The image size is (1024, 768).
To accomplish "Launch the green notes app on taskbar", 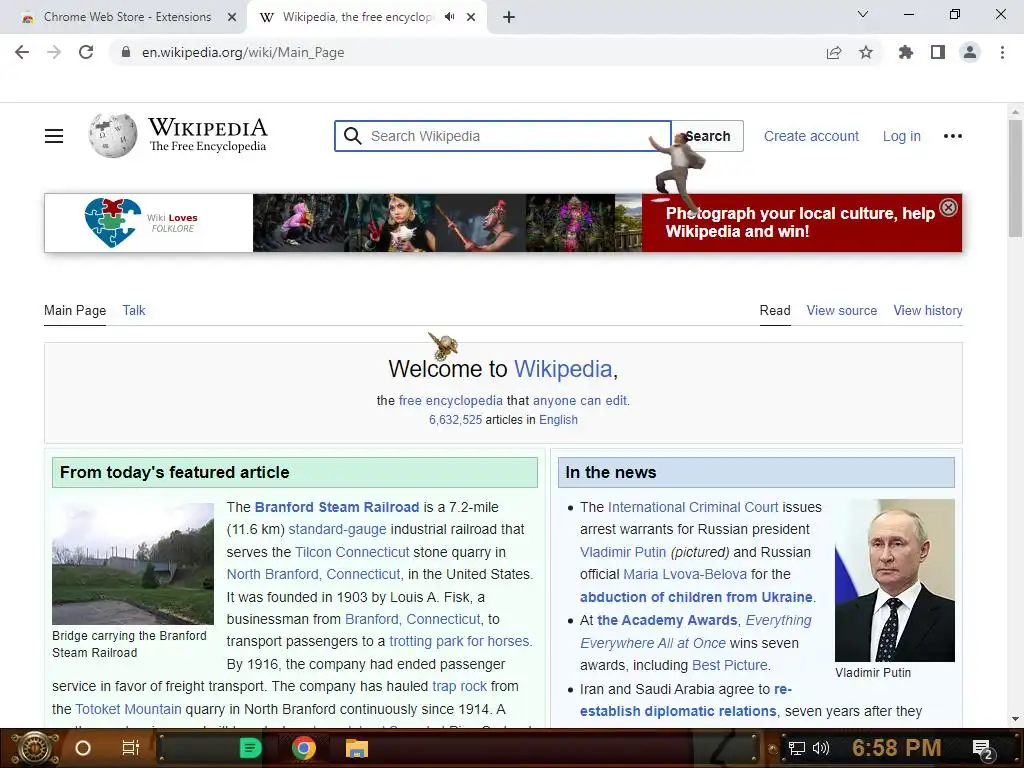I will pos(250,748).
